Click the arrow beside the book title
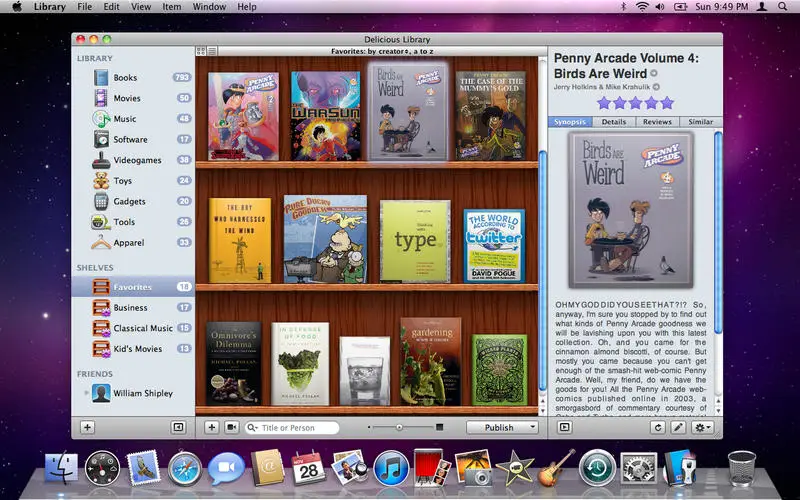Image resolution: width=800 pixels, height=500 pixels. point(654,73)
